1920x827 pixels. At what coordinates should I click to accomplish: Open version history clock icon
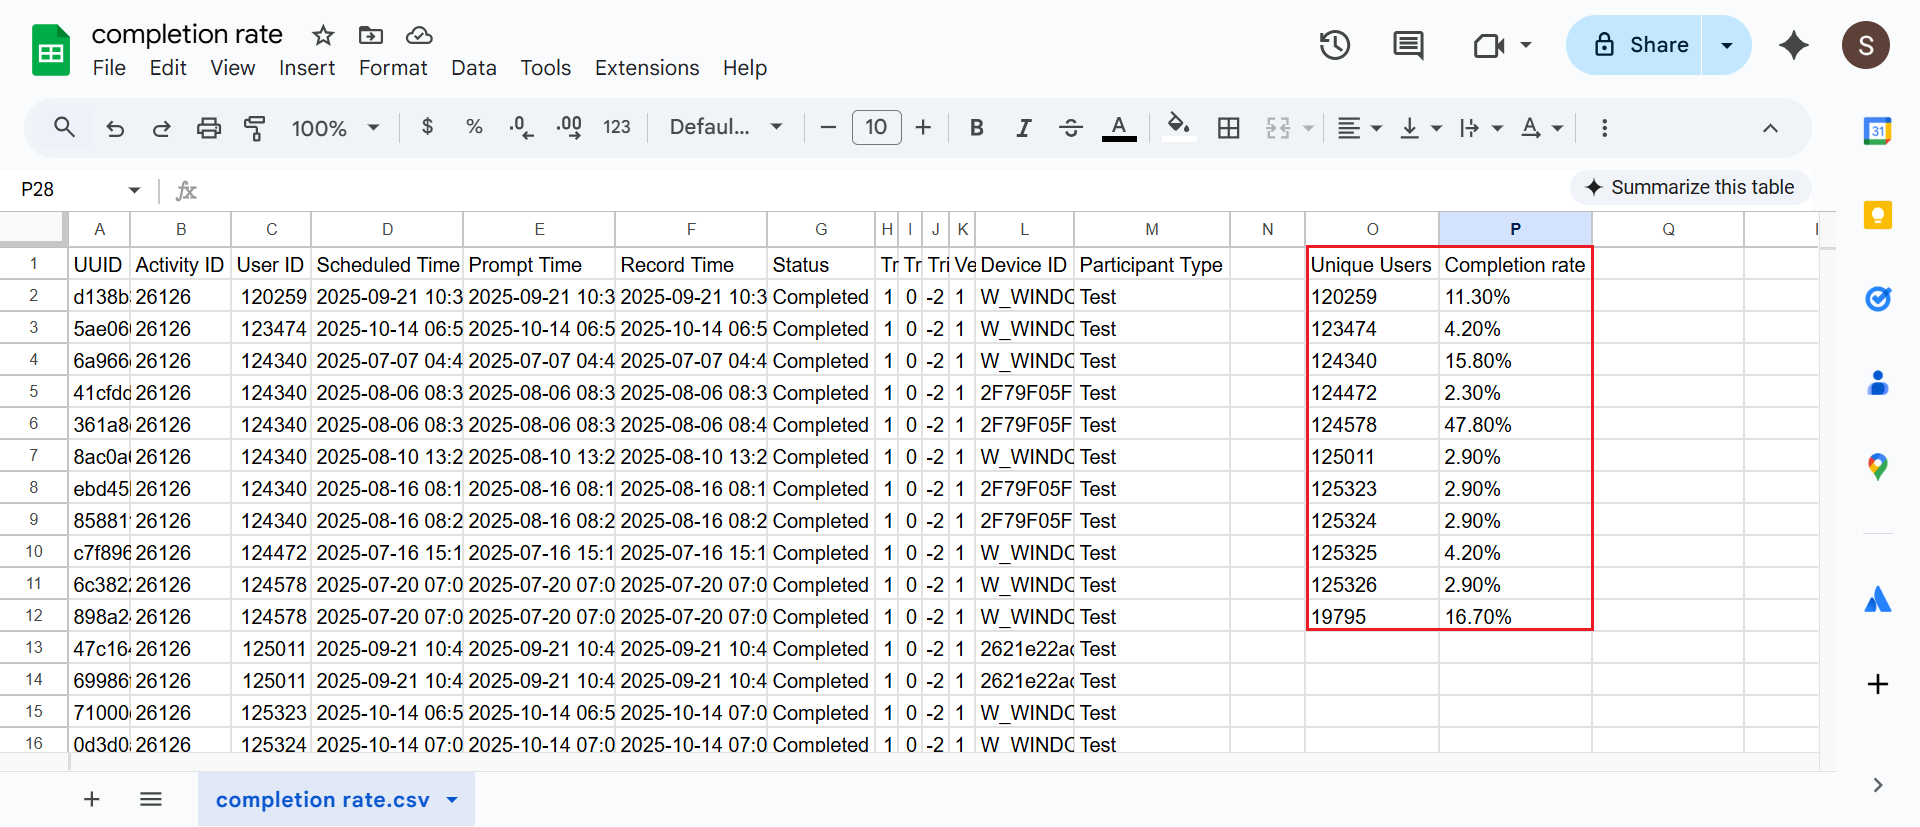pyautogui.click(x=1334, y=45)
